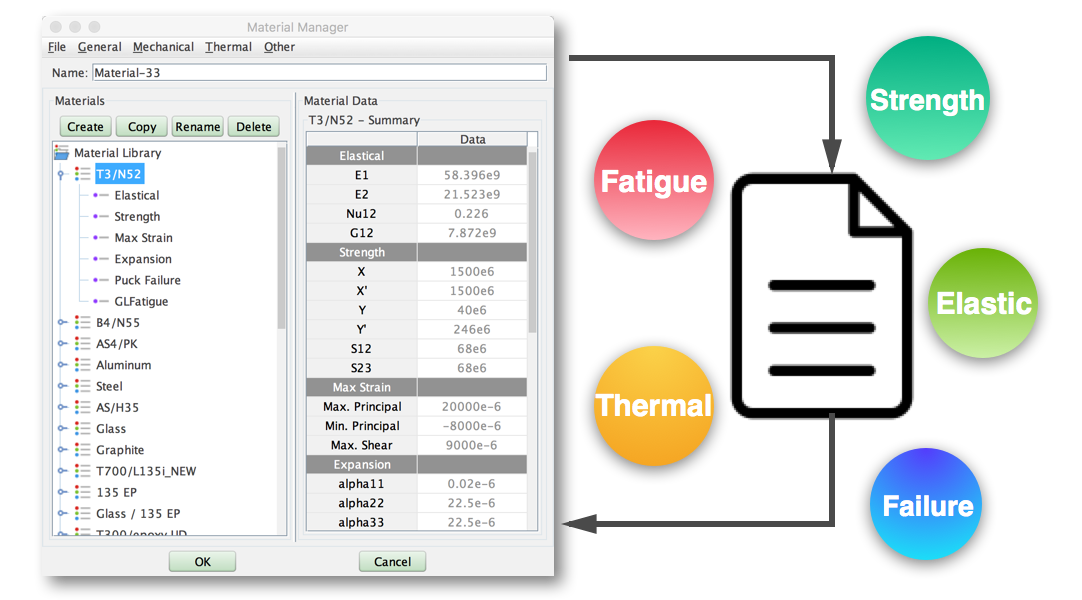Click the orange Thermal circle
Viewport: 1082px width, 600px height.
click(x=654, y=405)
